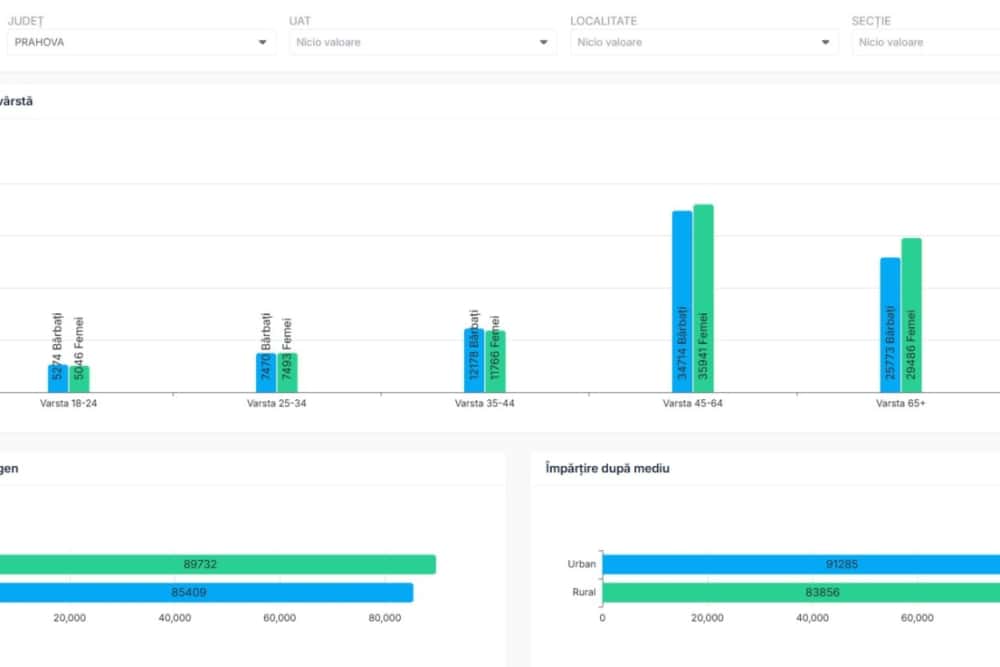Open the JUDEȚ dropdown showing PRAHOVA

[140, 42]
